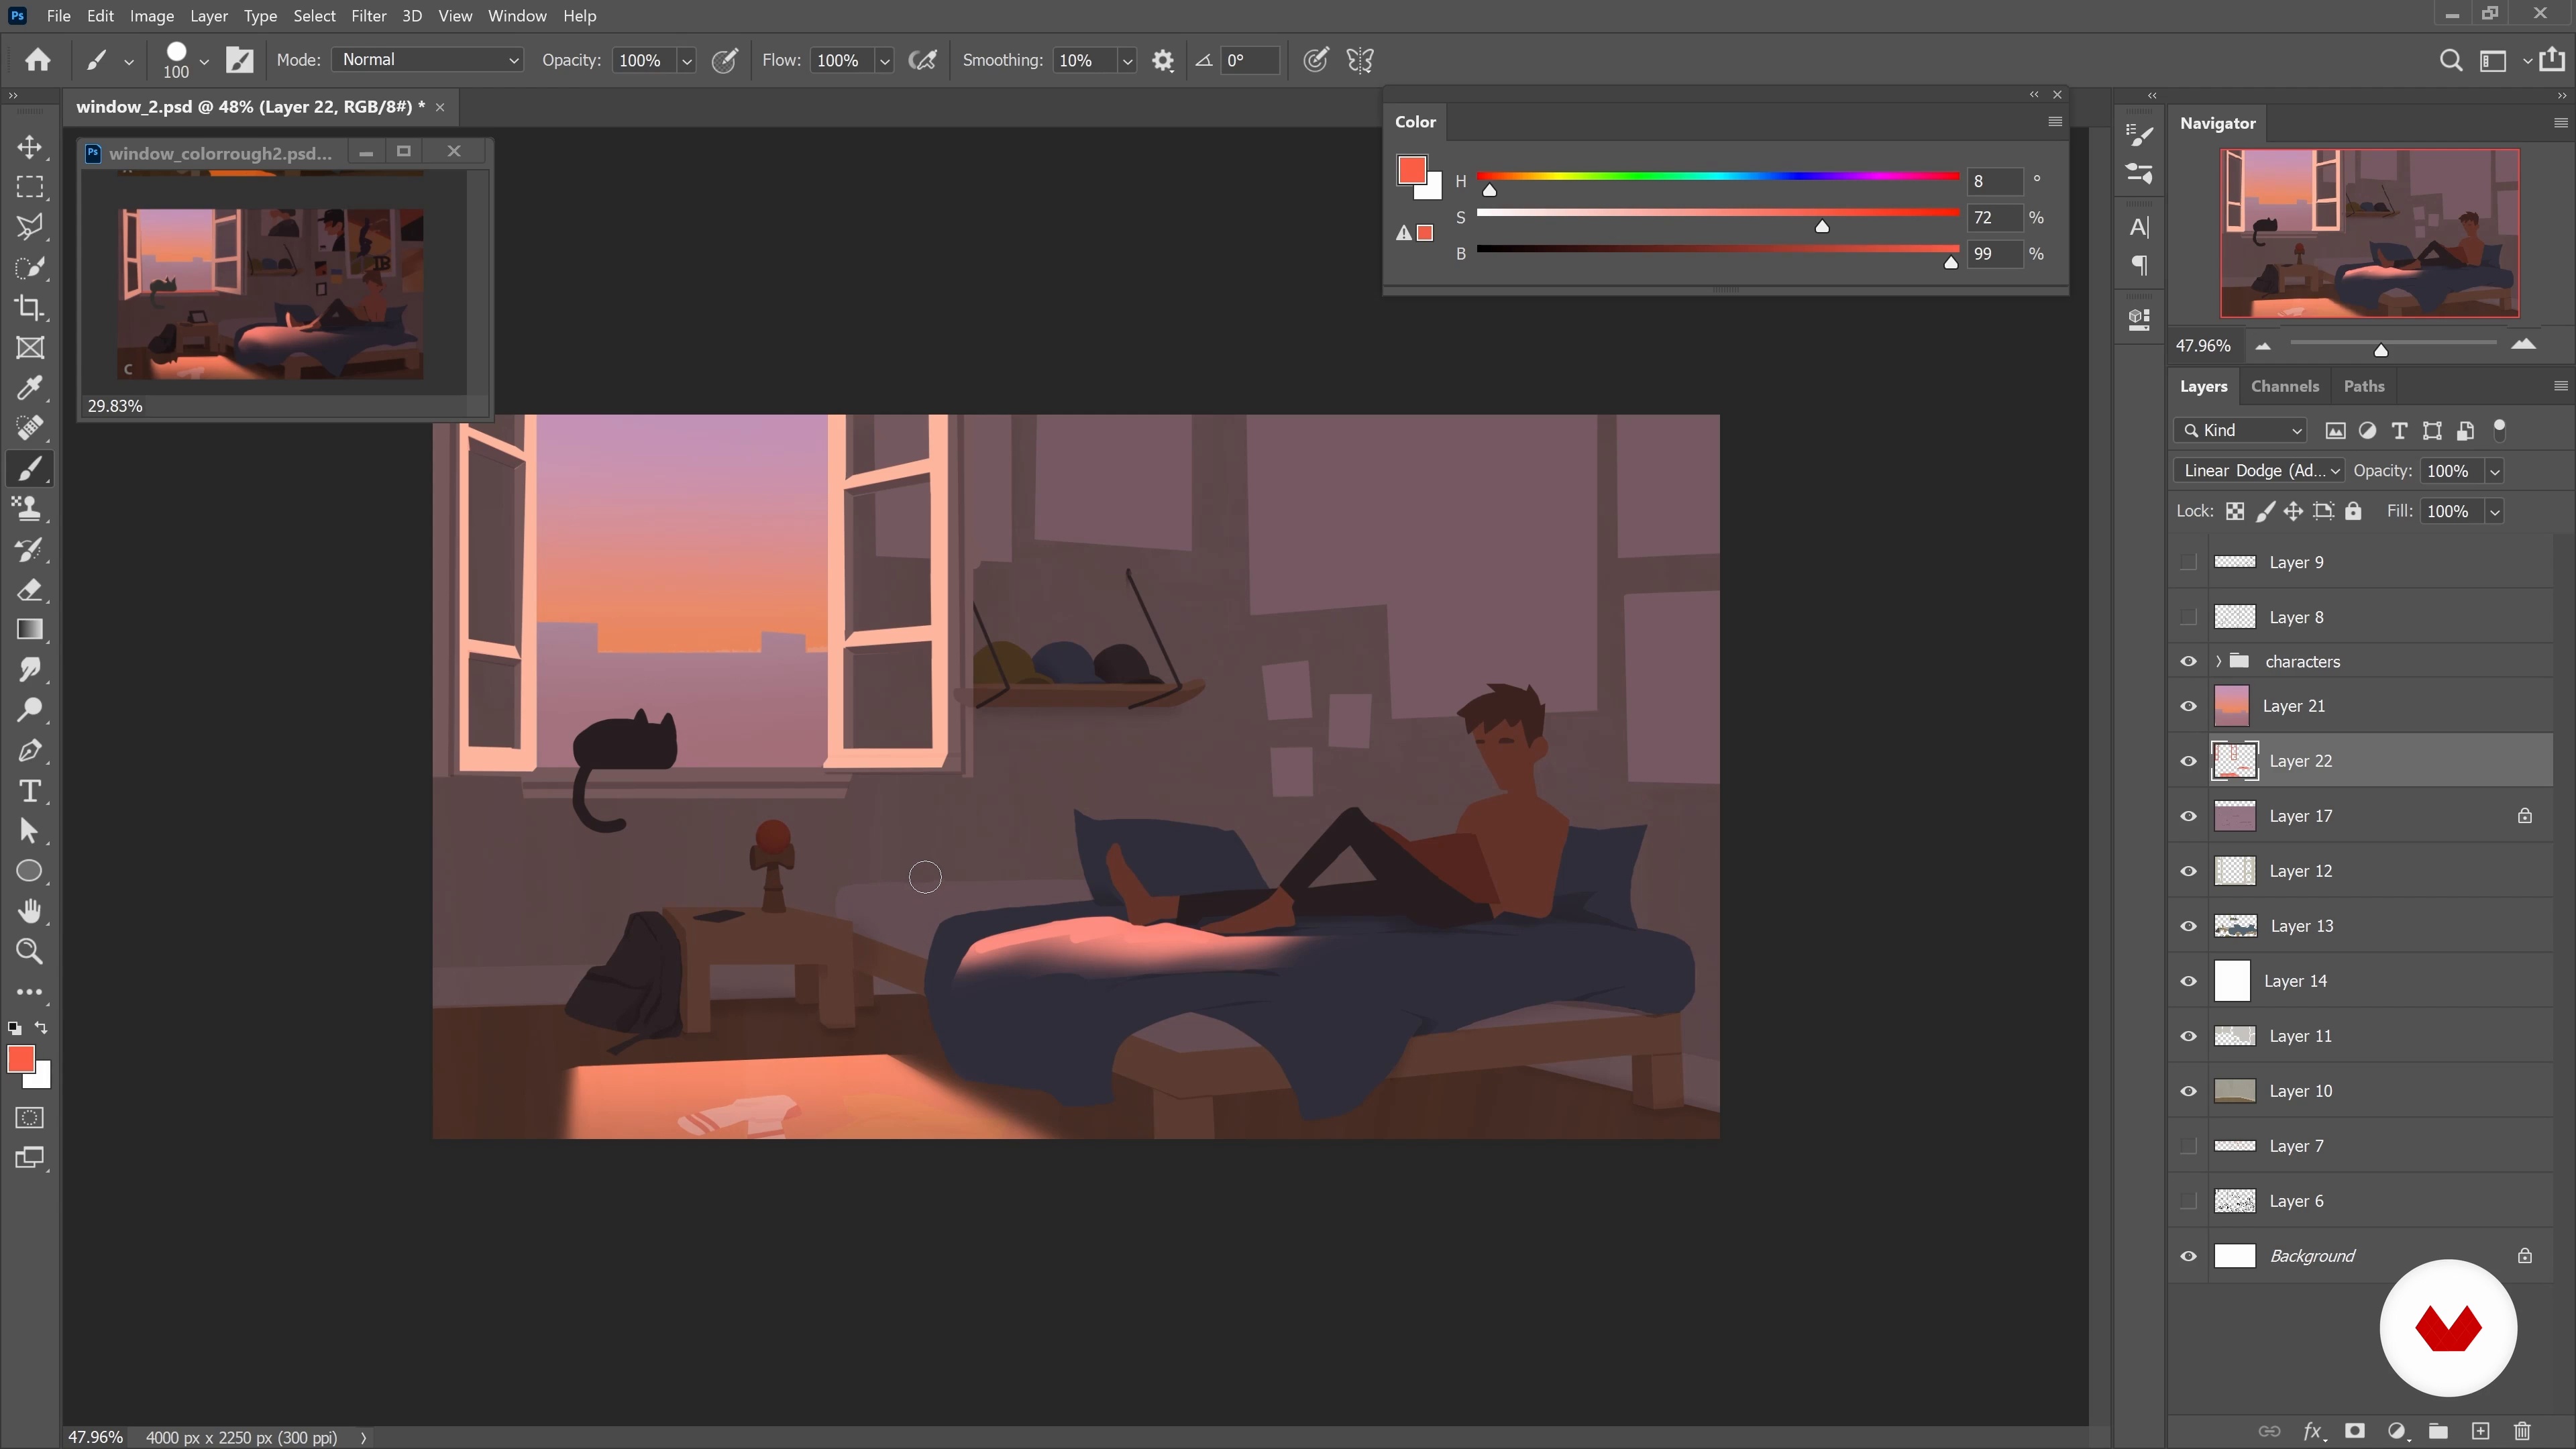
Task: Click the Search icon at top right
Action: 2450,60
